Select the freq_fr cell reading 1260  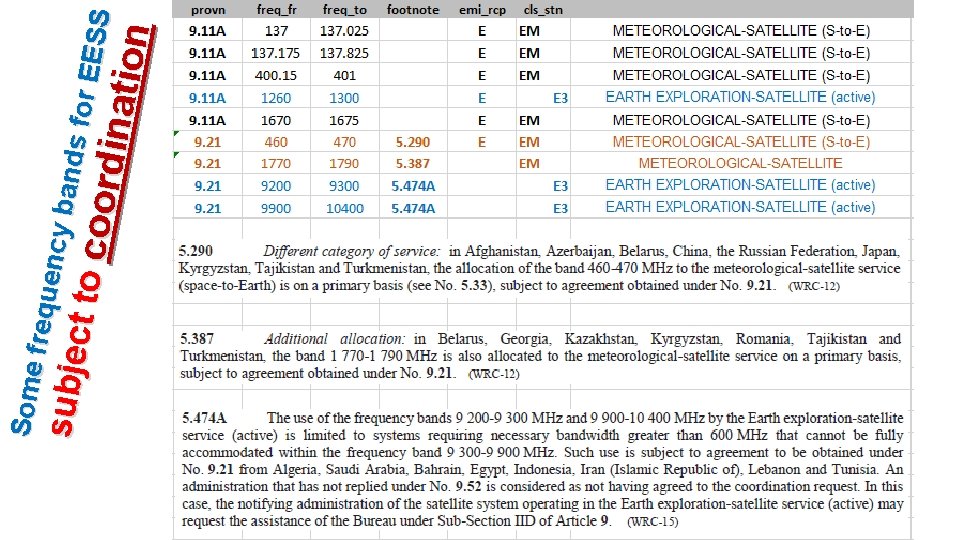[276, 98]
